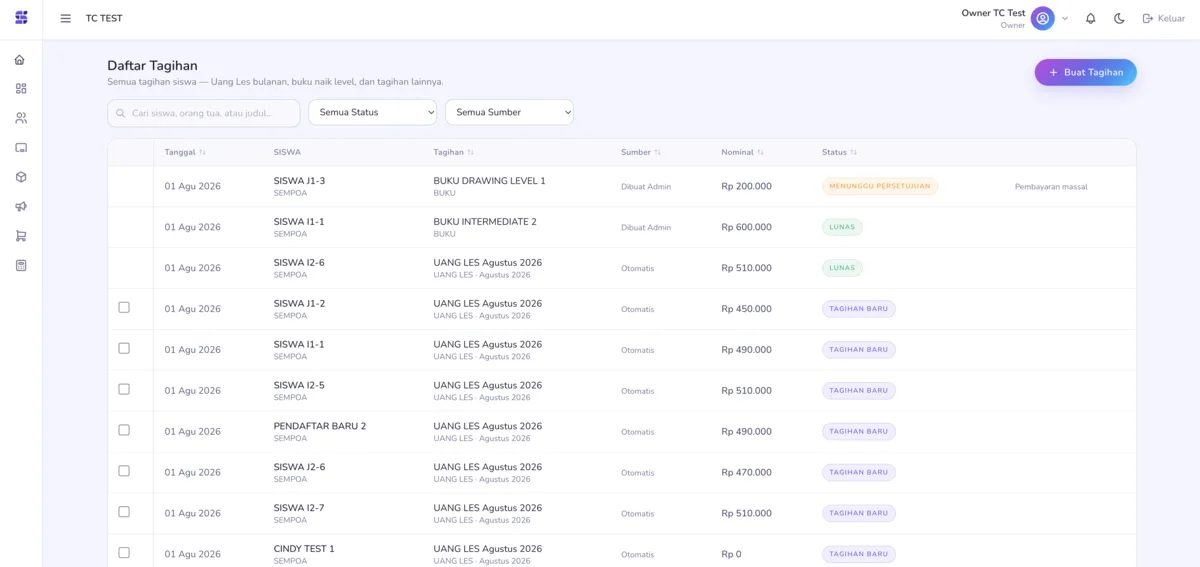Screen dimensions: 1200x567
Task: Open the hamburger menu next to TC TEST
Action: pyautogui.click(x=66, y=18)
